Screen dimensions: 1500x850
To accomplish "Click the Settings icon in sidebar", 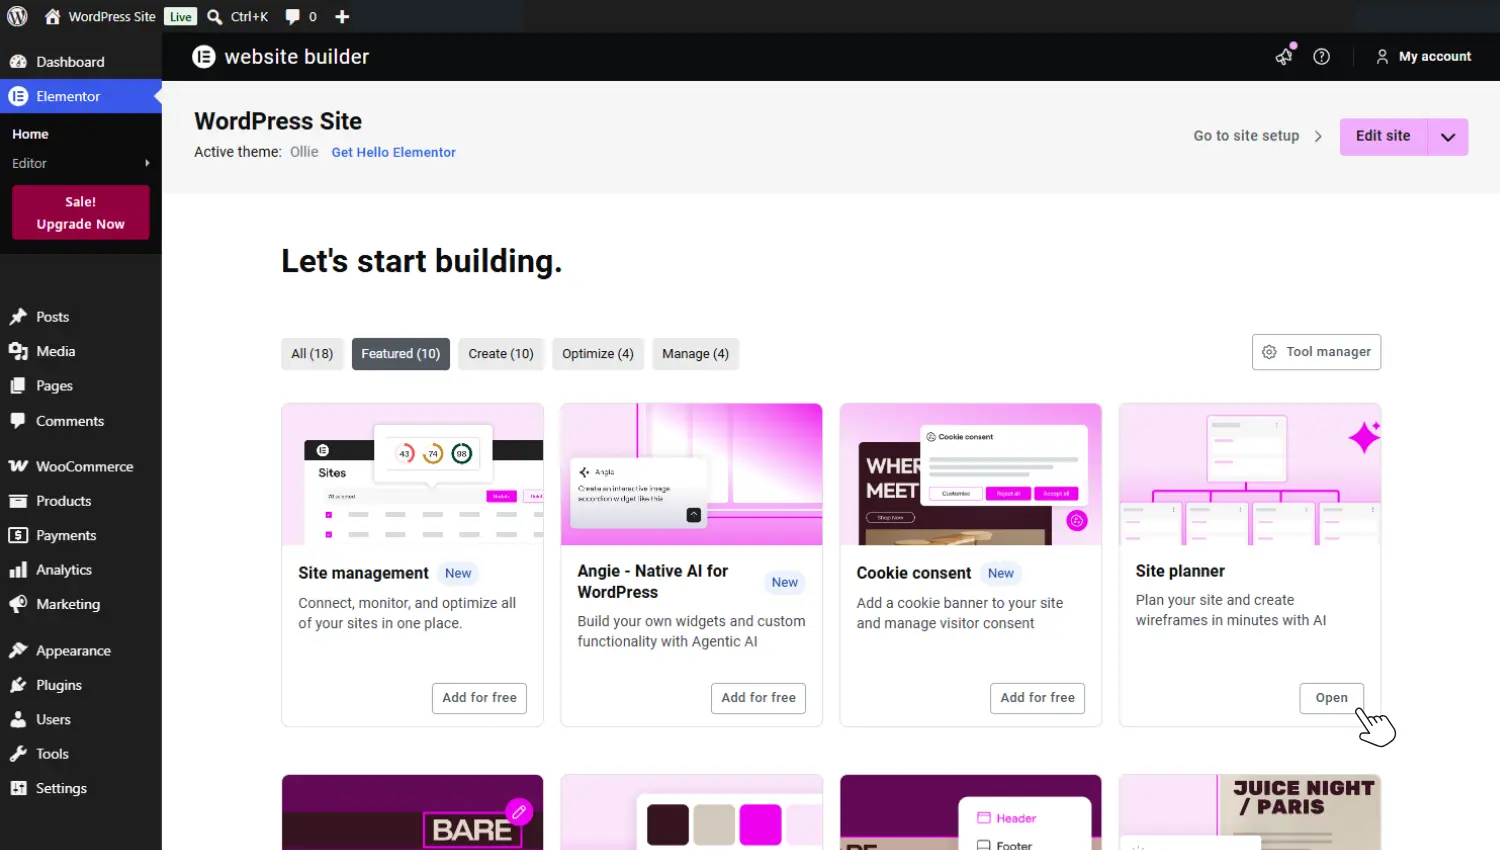I will pos(18,788).
